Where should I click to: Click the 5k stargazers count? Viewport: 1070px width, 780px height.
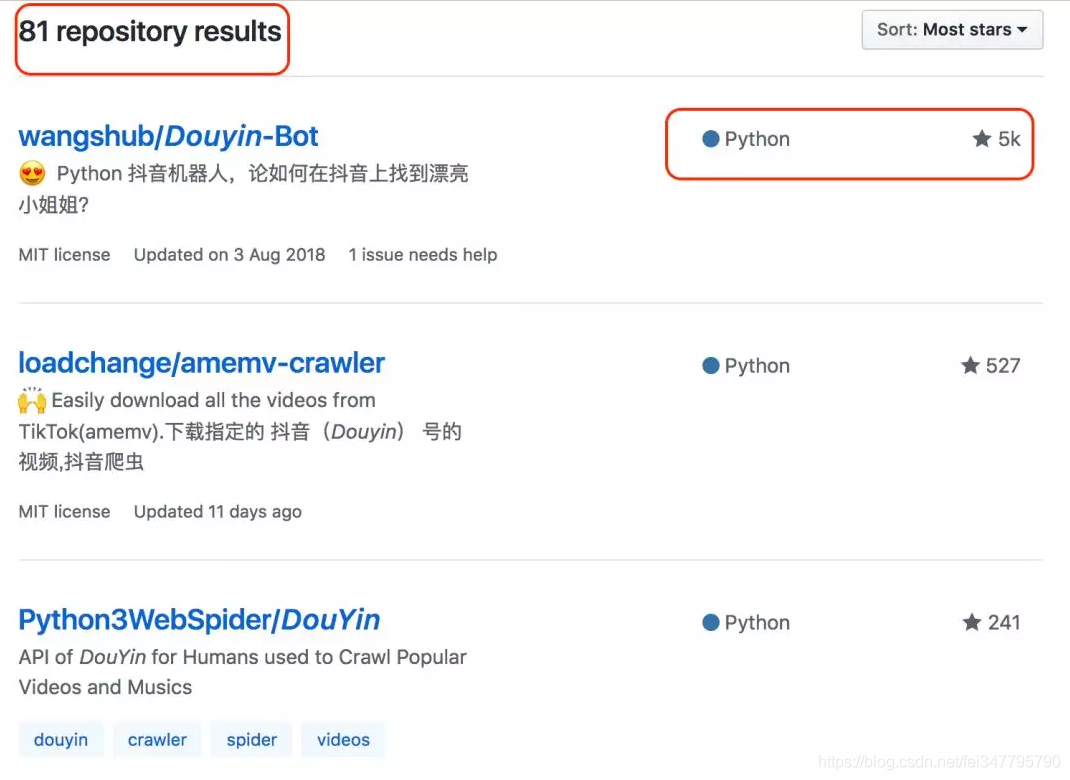(1009, 139)
